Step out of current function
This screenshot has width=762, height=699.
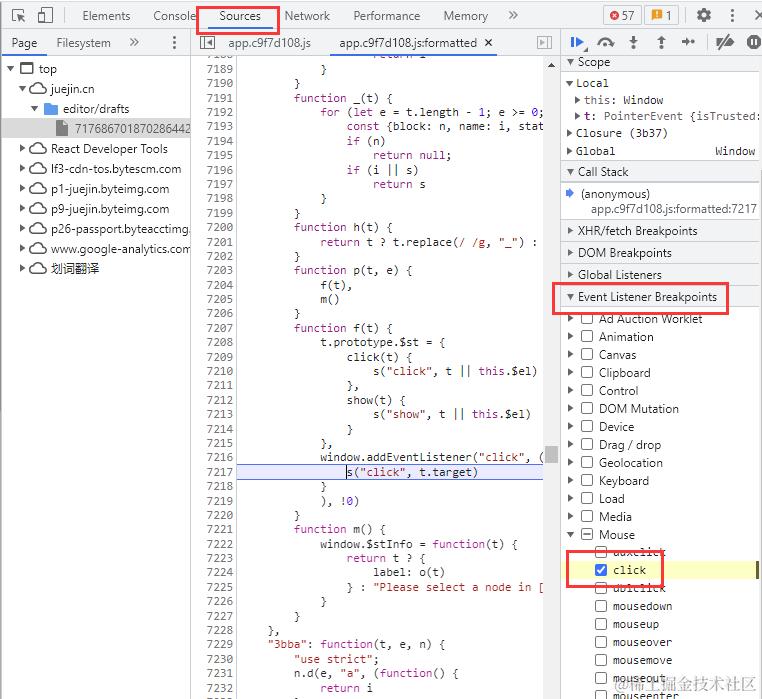661,43
